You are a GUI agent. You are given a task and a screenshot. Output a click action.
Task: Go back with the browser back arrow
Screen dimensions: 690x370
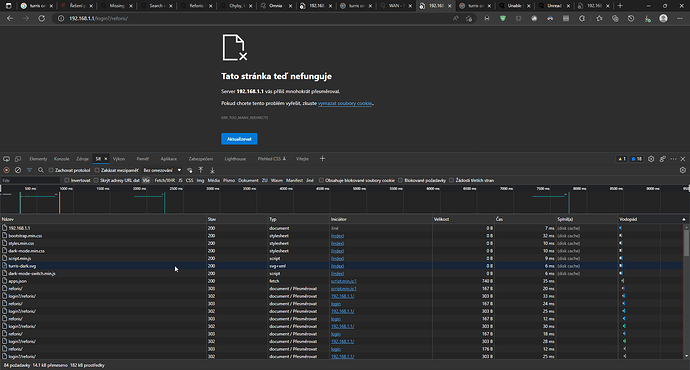10,18
